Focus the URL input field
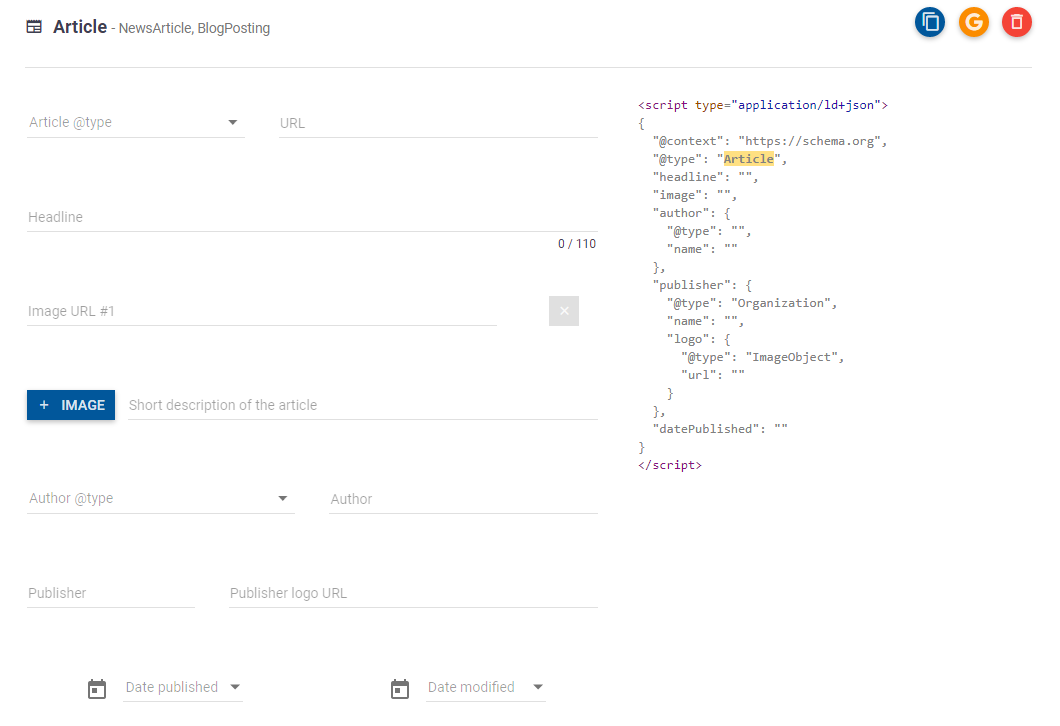 [x=438, y=123]
